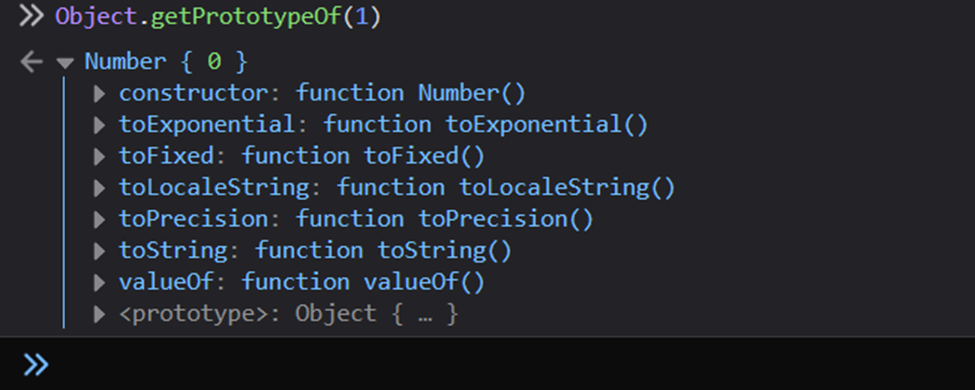Expand the <prototype> Object arrow
975x390 pixels.
point(99,314)
